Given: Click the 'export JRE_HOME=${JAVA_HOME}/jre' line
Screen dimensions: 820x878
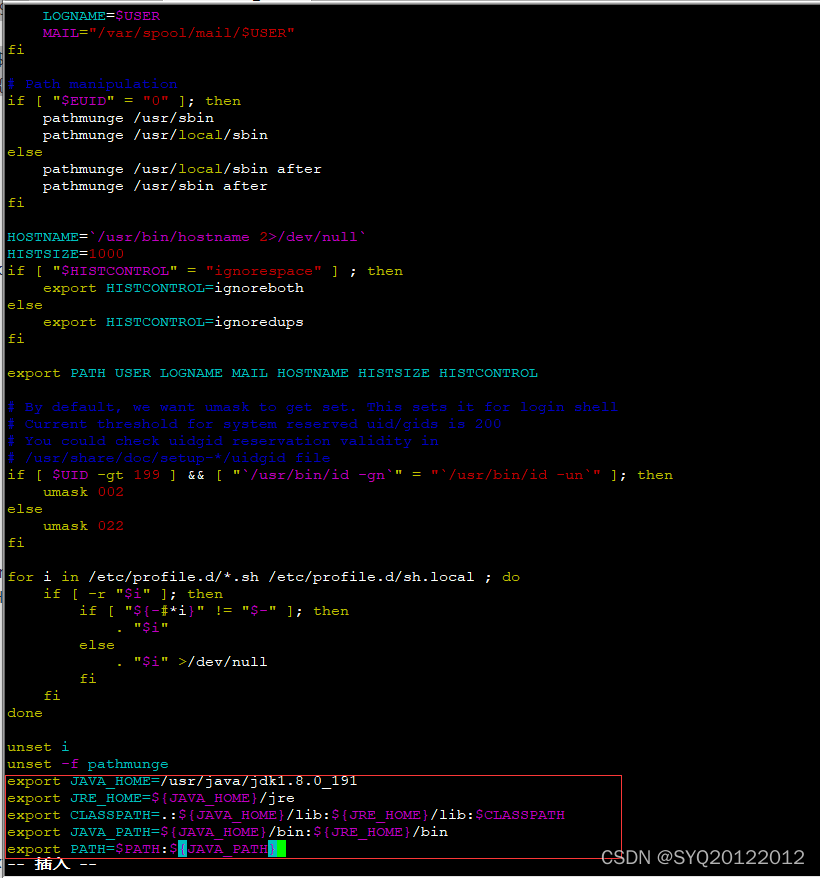Looking at the screenshot, I should tap(151, 798).
